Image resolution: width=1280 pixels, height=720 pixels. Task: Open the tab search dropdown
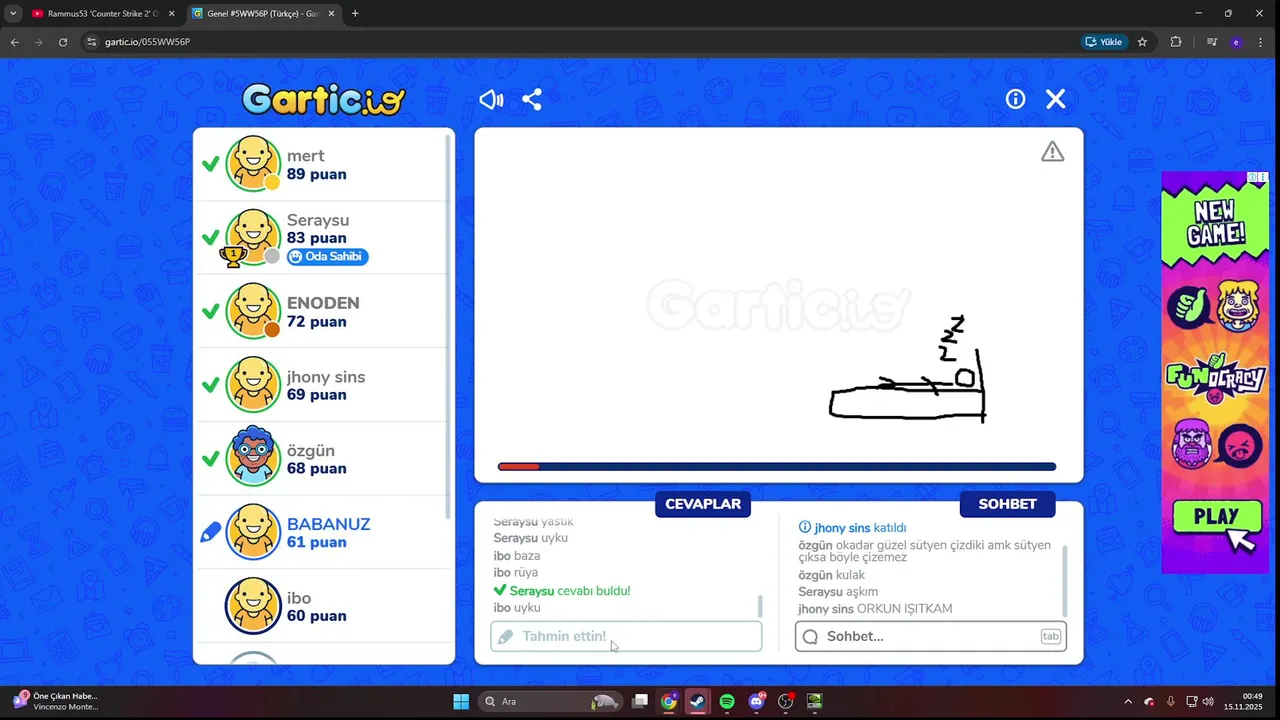[x=13, y=13]
